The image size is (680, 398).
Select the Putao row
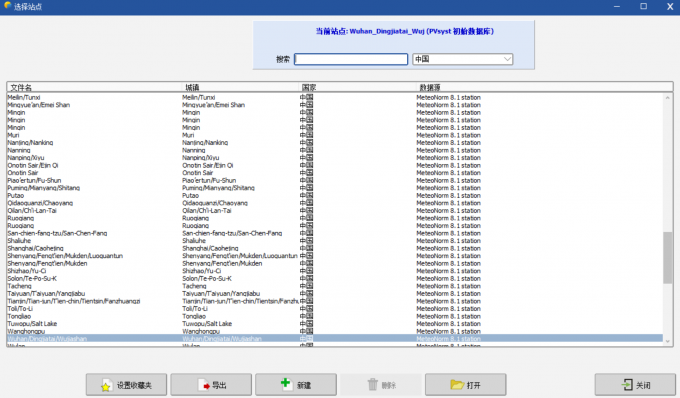335,196
